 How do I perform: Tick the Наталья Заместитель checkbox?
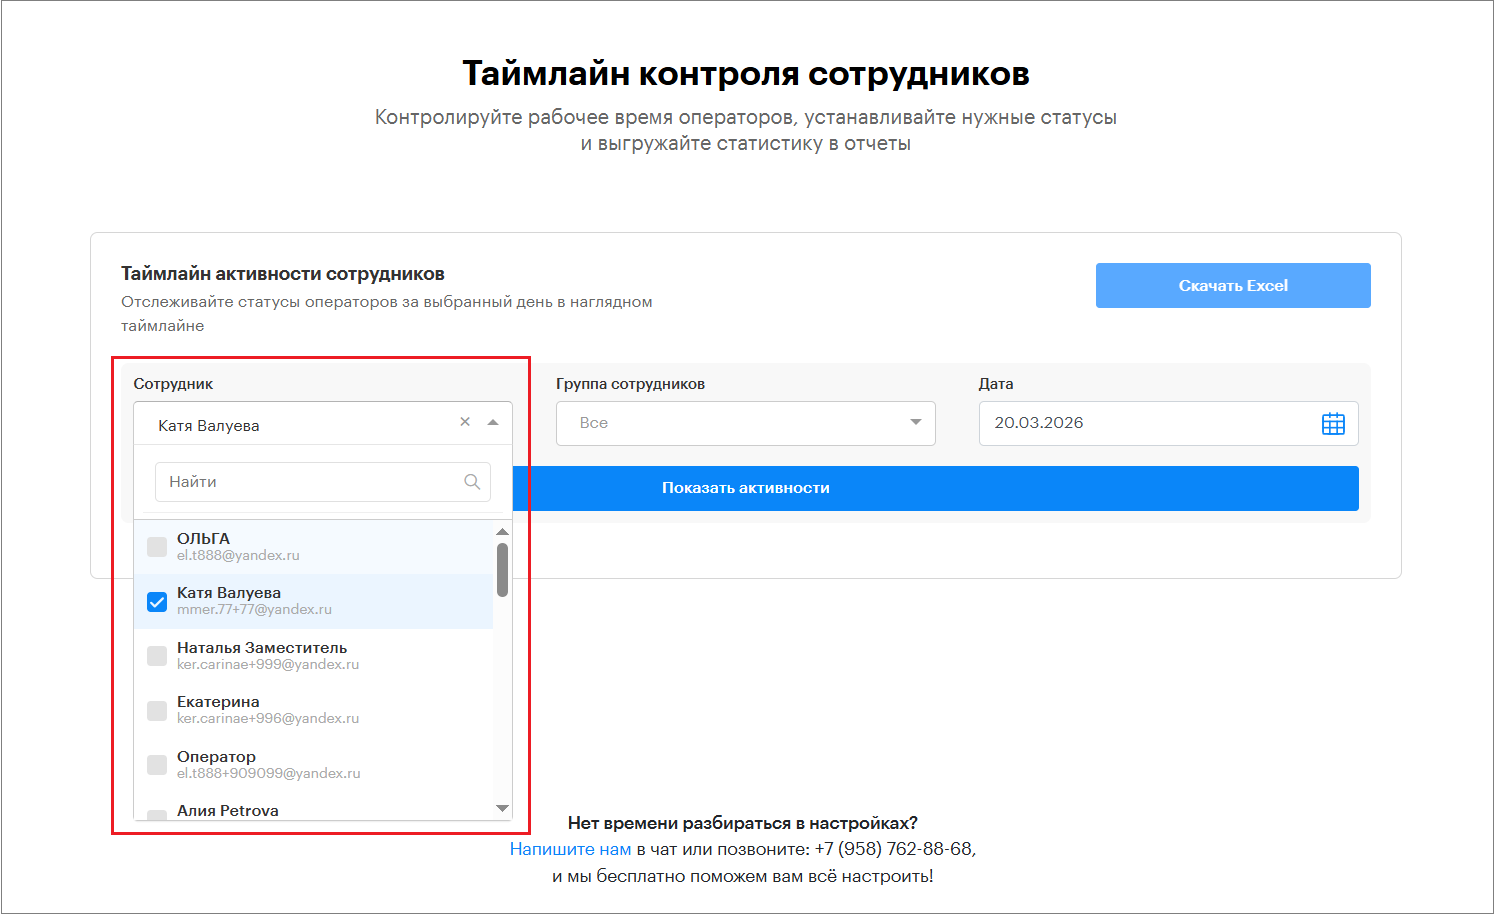click(157, 656)
